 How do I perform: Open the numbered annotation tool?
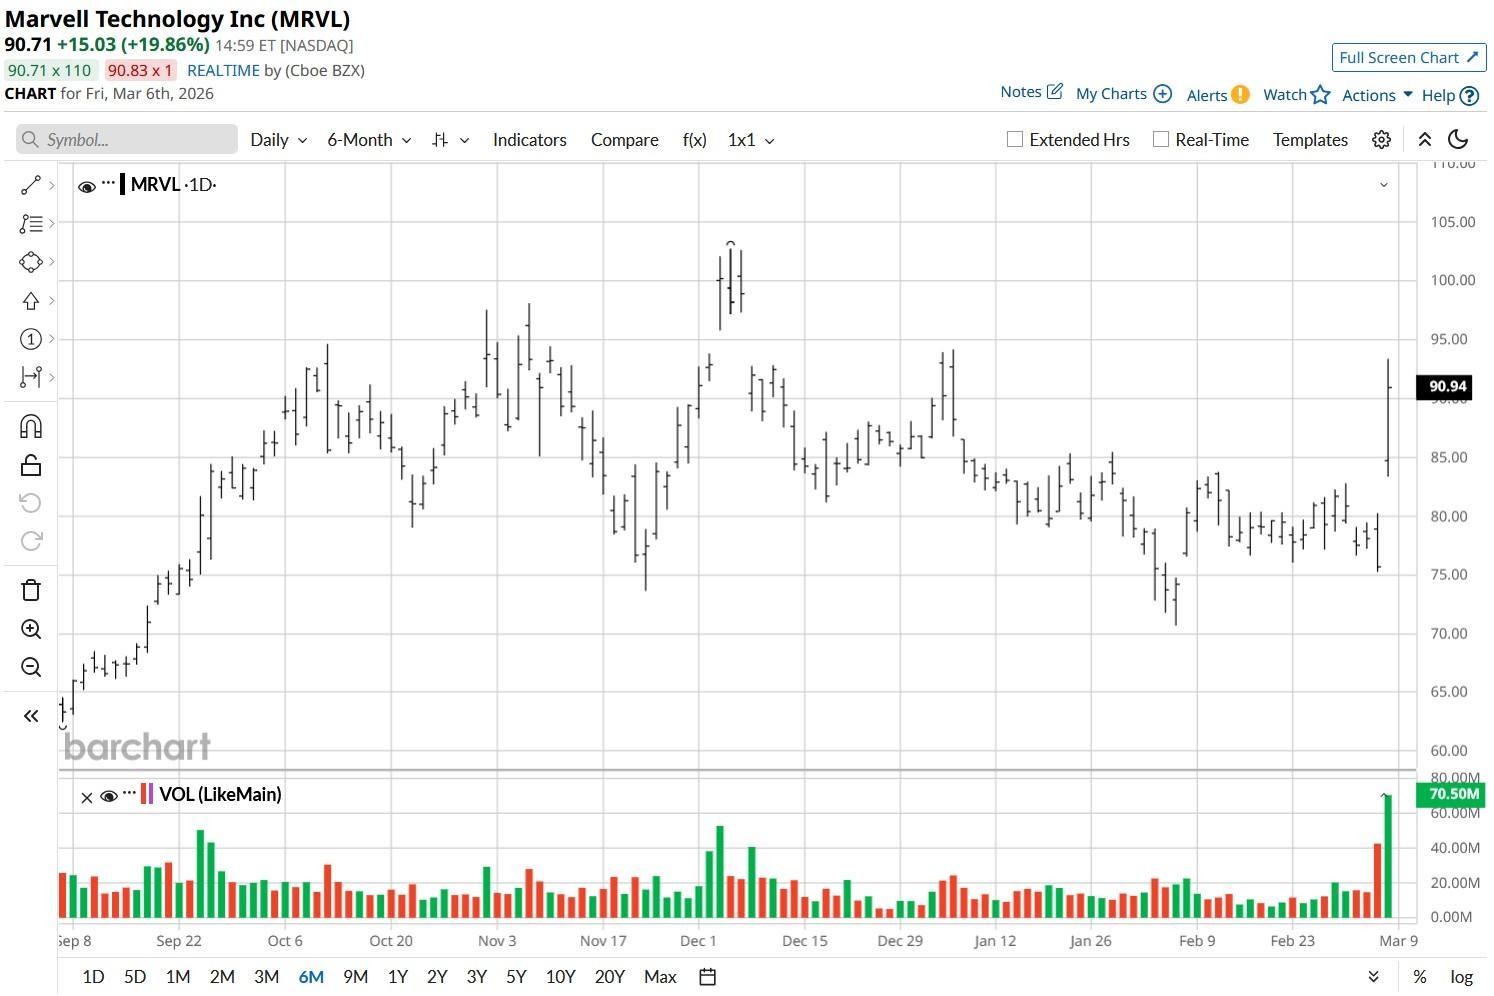(31, 339)
